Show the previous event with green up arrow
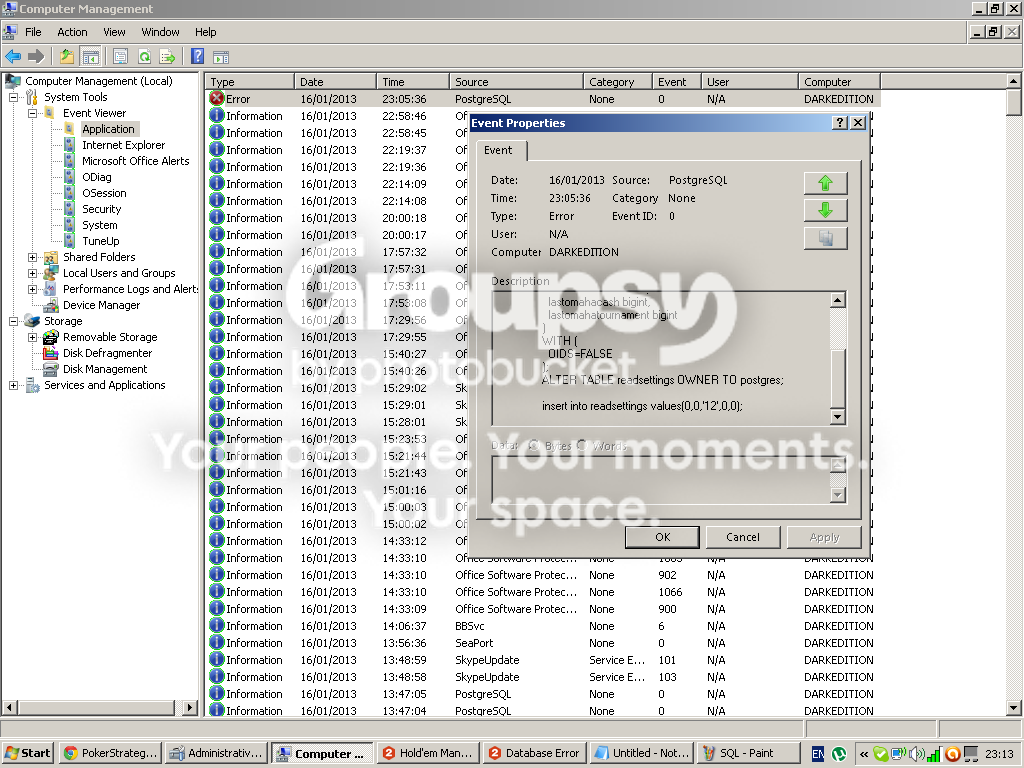This screenshot has height=768, width=1024. (825, 183)
